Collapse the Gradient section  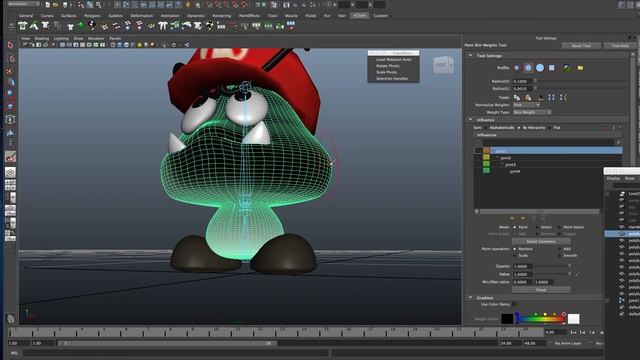coord(471,298)
